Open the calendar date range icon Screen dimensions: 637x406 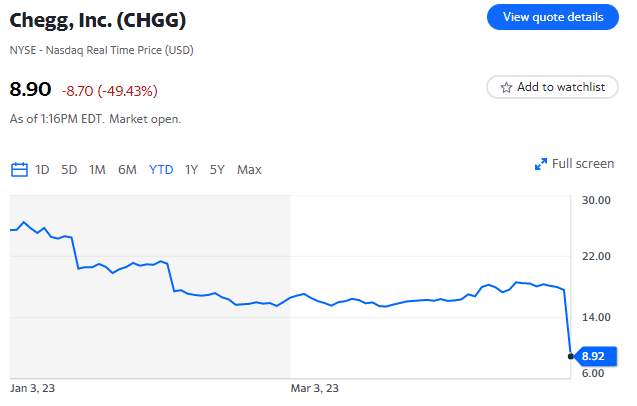[19, 169]
